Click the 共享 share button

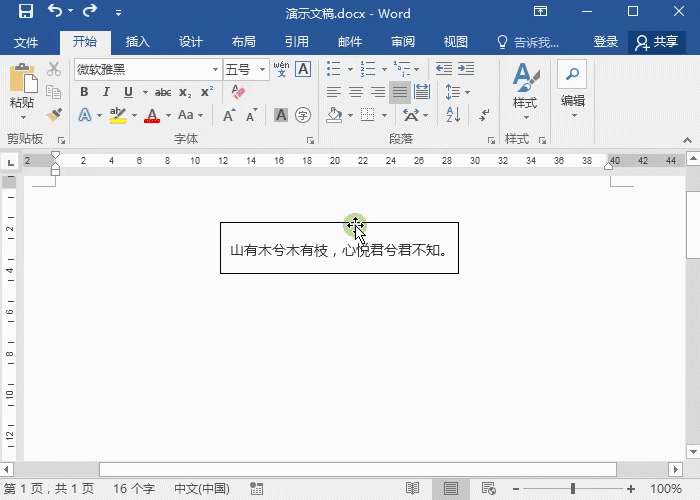click(x=657, y=42)
